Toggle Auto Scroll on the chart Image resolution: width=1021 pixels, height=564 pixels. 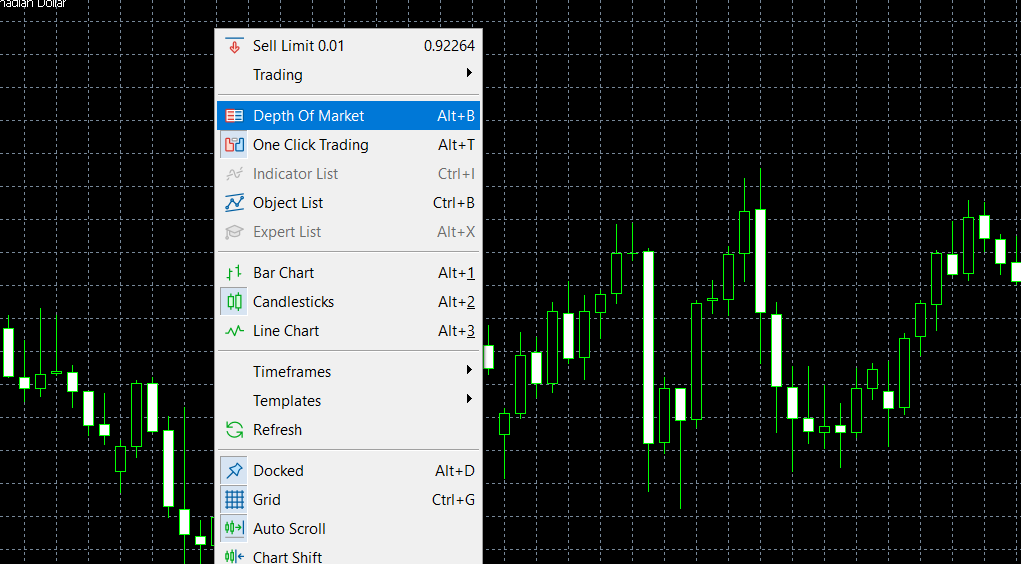coord(289,529)
